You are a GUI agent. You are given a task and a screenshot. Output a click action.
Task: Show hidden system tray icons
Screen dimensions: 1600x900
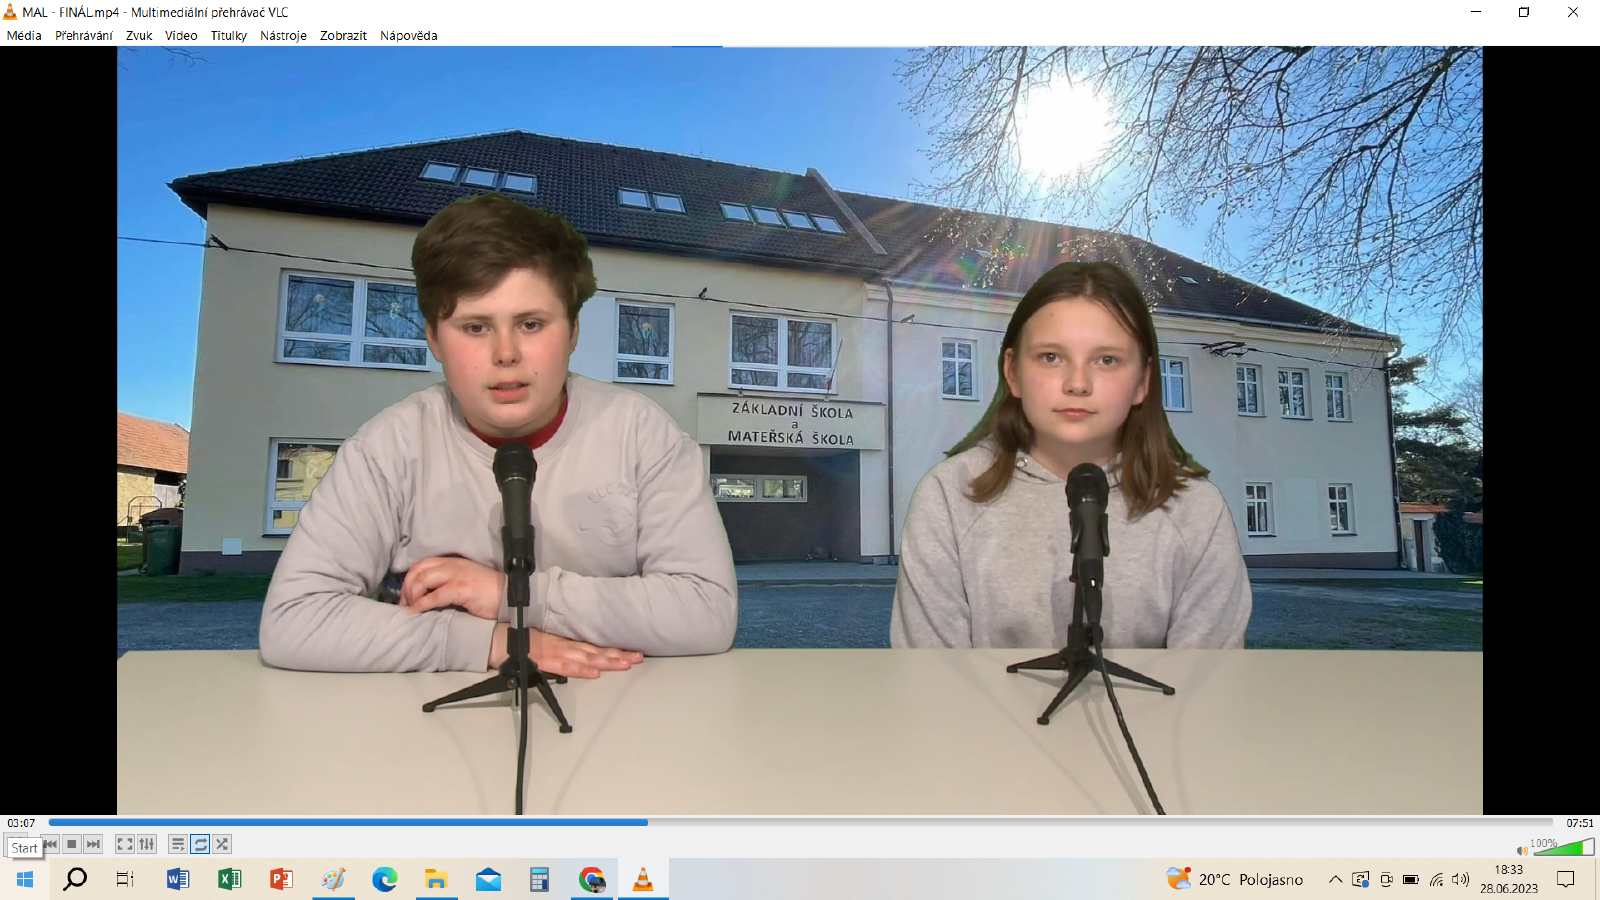point(1335,880)
